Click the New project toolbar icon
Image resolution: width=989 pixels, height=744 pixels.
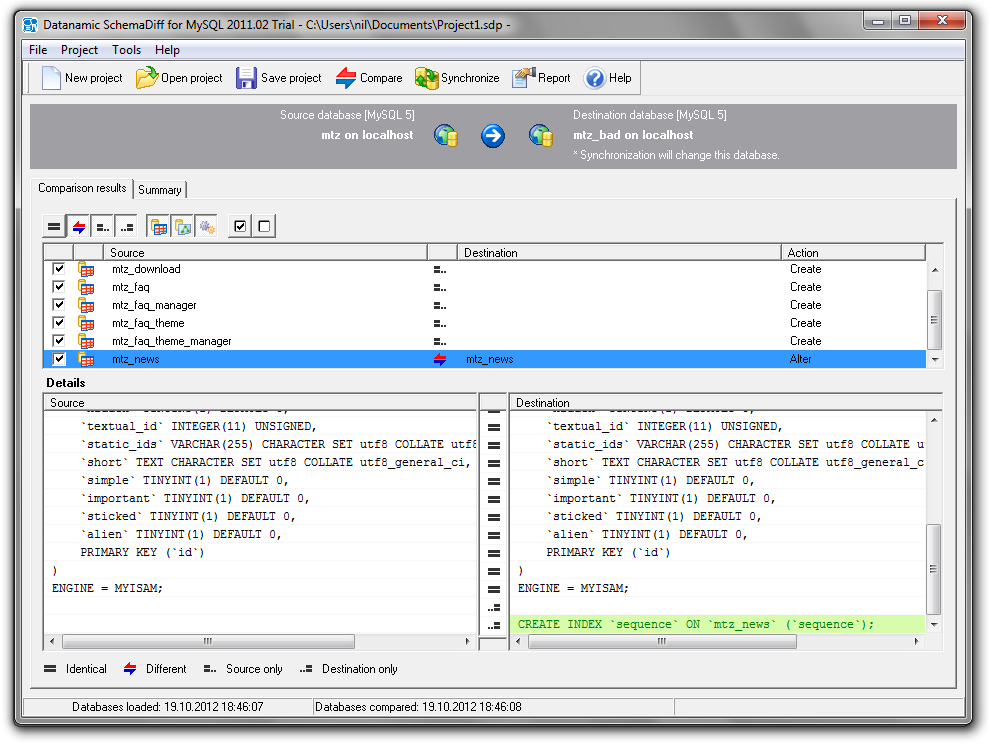coord(50,78)
